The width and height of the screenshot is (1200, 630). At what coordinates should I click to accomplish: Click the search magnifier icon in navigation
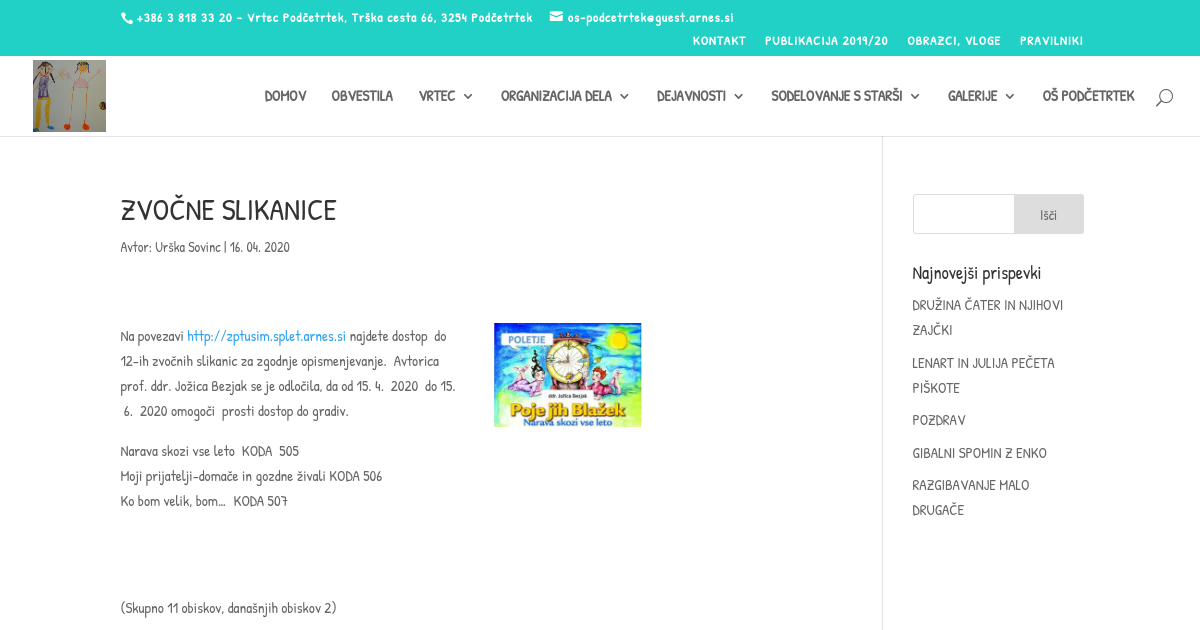coord(1164,97)
